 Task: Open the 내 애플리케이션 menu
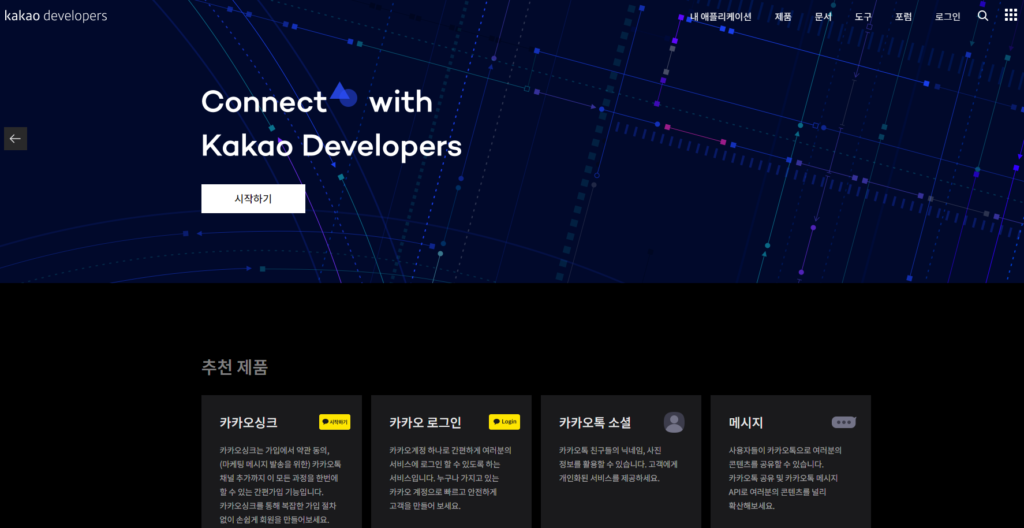coord(720,17)
